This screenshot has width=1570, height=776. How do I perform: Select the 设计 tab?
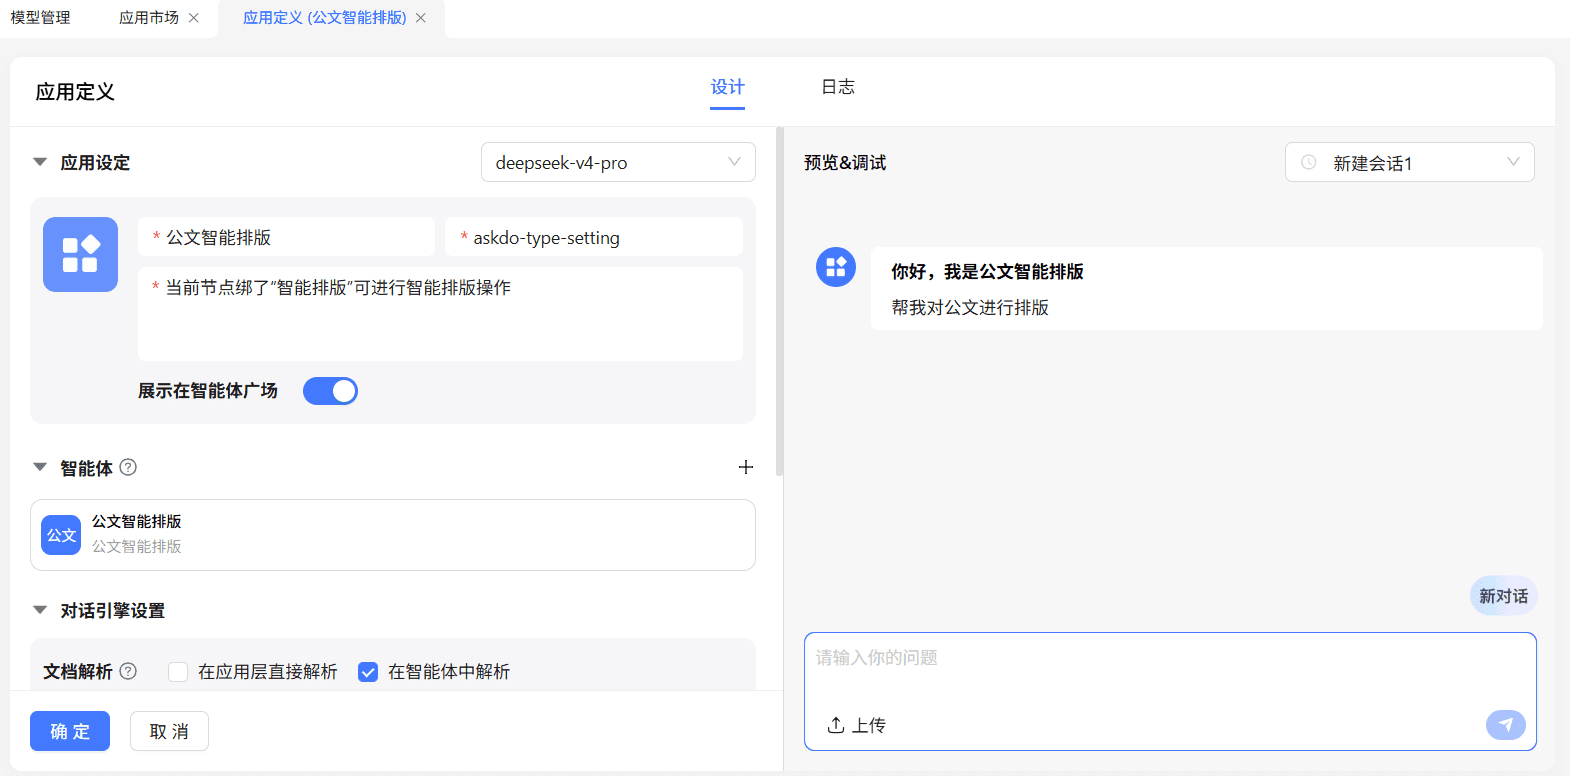tap(727, 88)
